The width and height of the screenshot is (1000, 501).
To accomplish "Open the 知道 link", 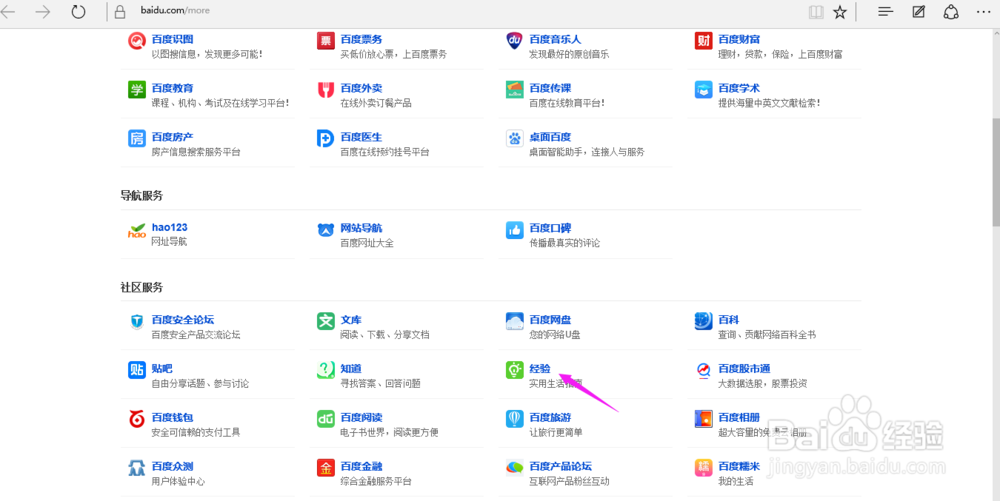I will [x=351, y=368].
